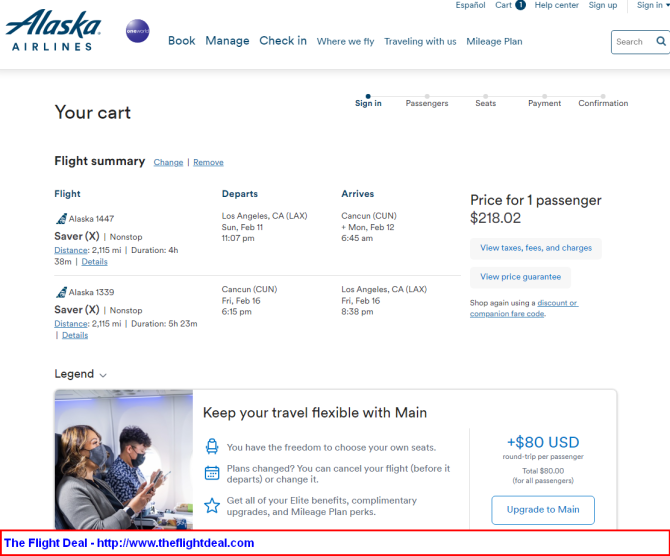
Task: Select the Passengers progress step
Action: click(x=427, y=101)
